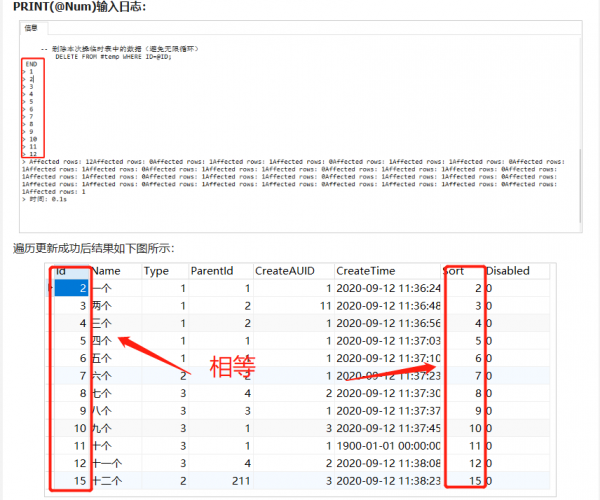Click the Type cell in 十二个 row
600x500 pixels.
pos(165,481)
